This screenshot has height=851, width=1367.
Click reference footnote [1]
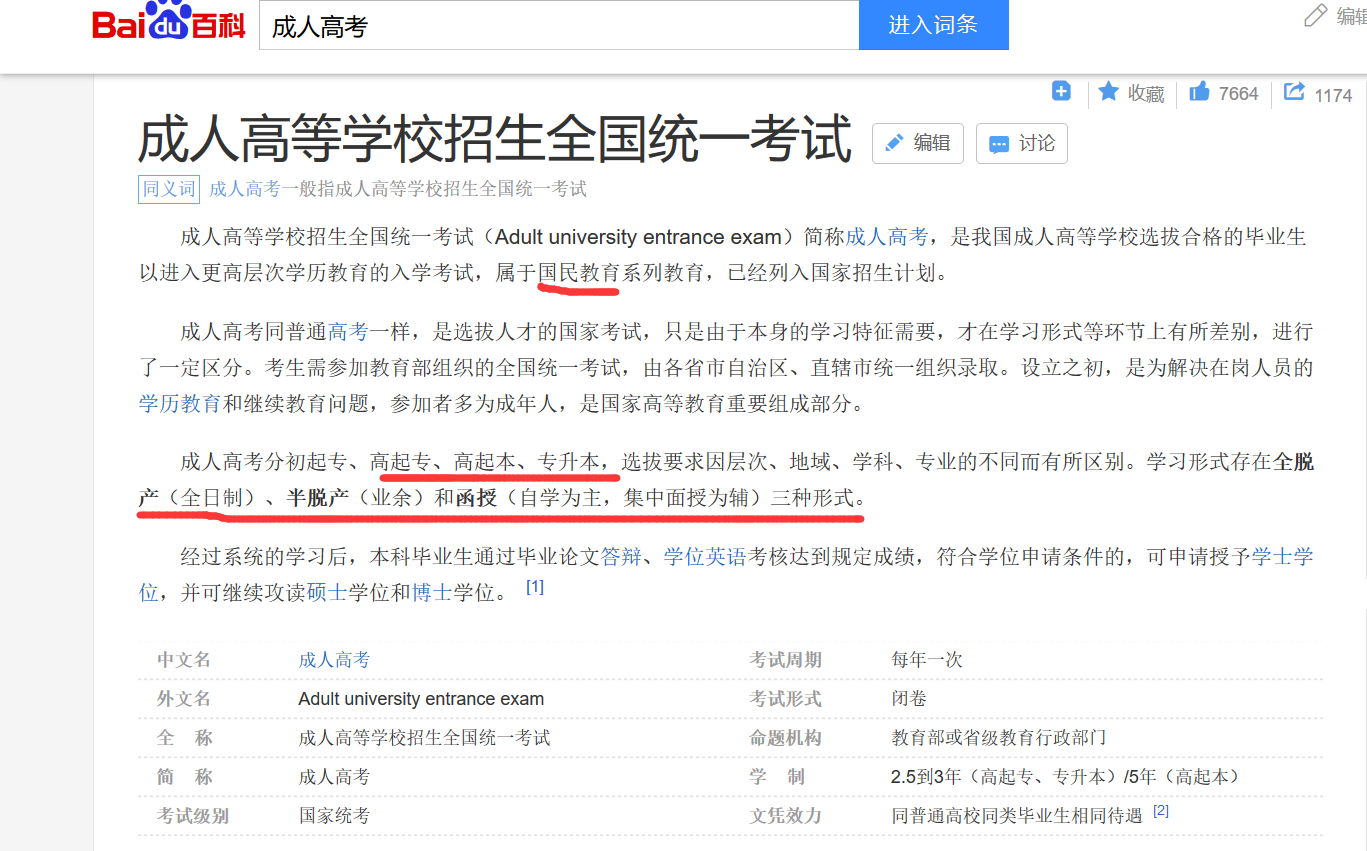click(x=535, y=587)
